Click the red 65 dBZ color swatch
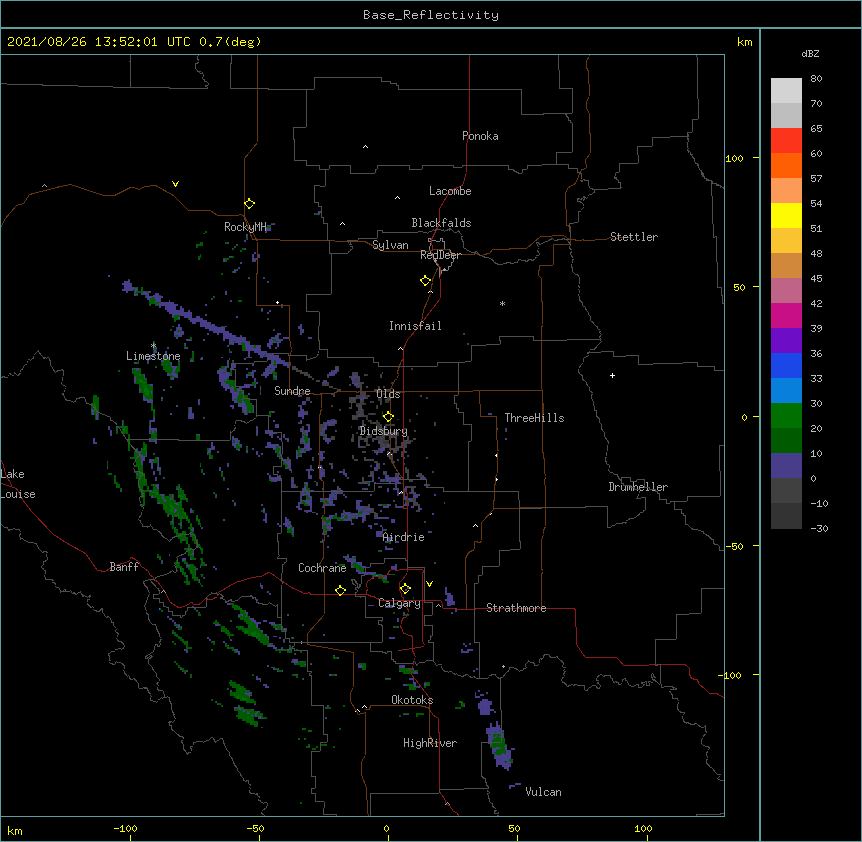The image size is (862, 842). point(786,141)
